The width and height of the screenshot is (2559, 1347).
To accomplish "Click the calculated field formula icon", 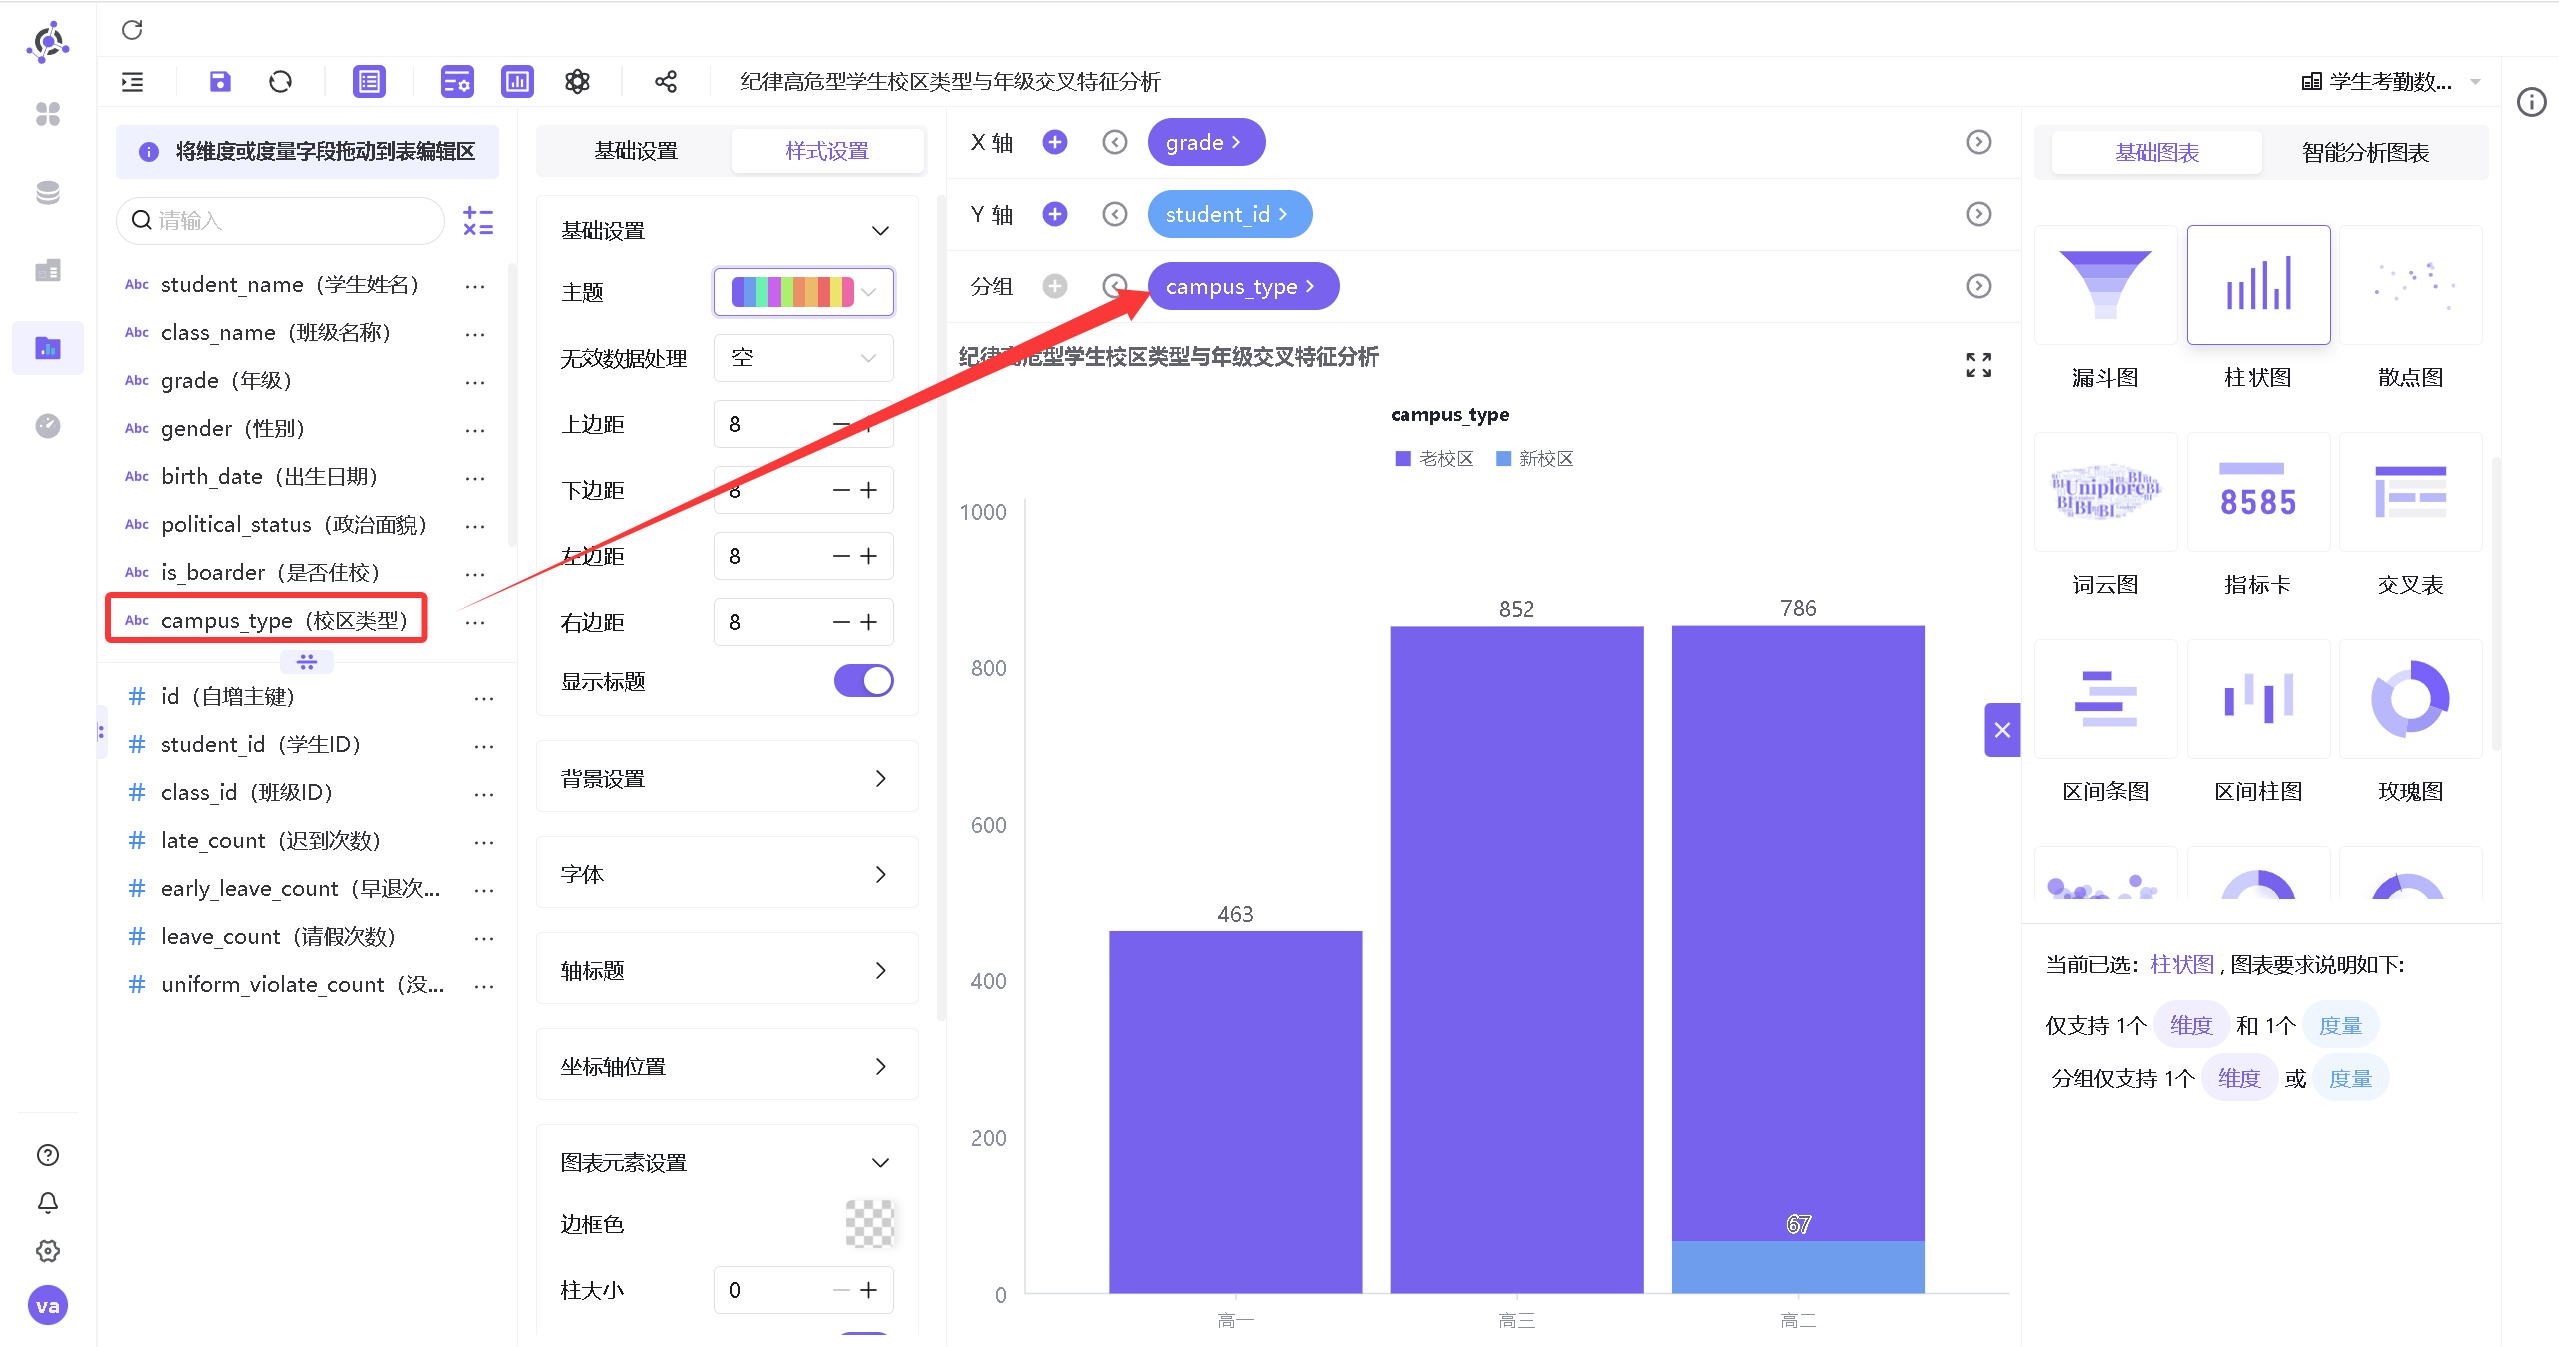I will tap(478, 221).
